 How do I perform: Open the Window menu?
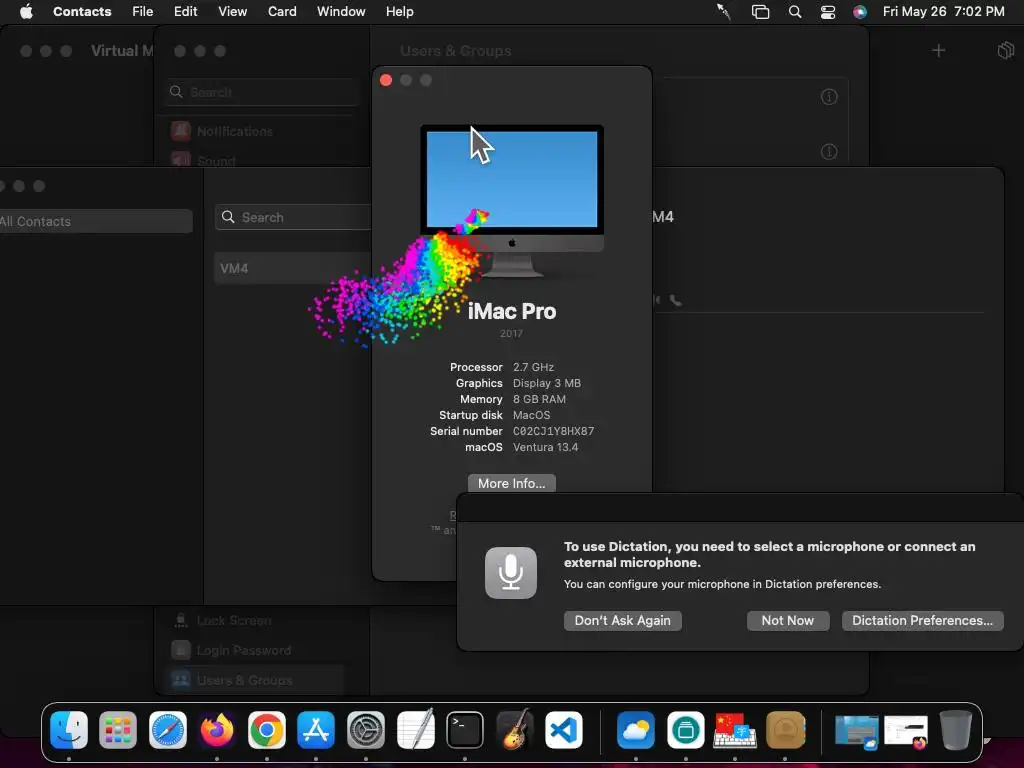[x=341, y=11]
